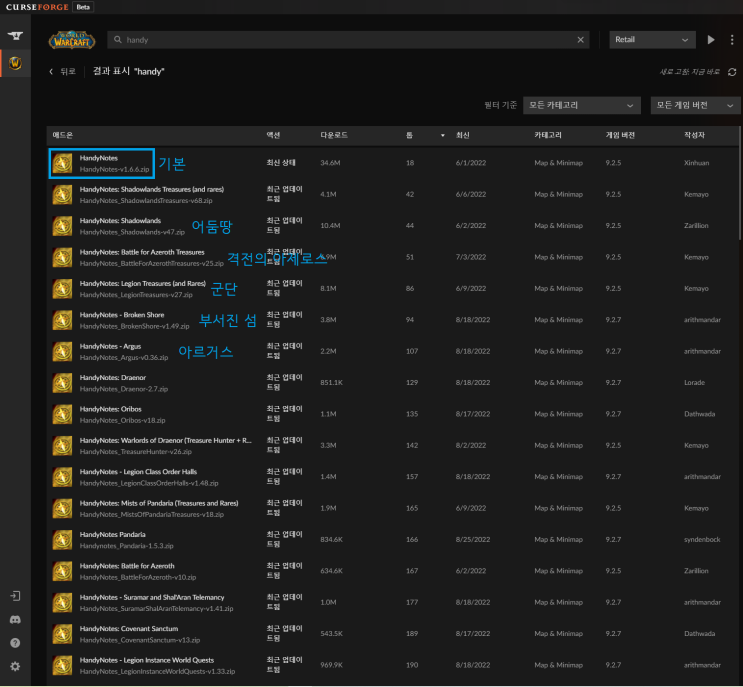Click the Beta badge next to CurseForge
743x687 pixels.
[x=83, y=7]
